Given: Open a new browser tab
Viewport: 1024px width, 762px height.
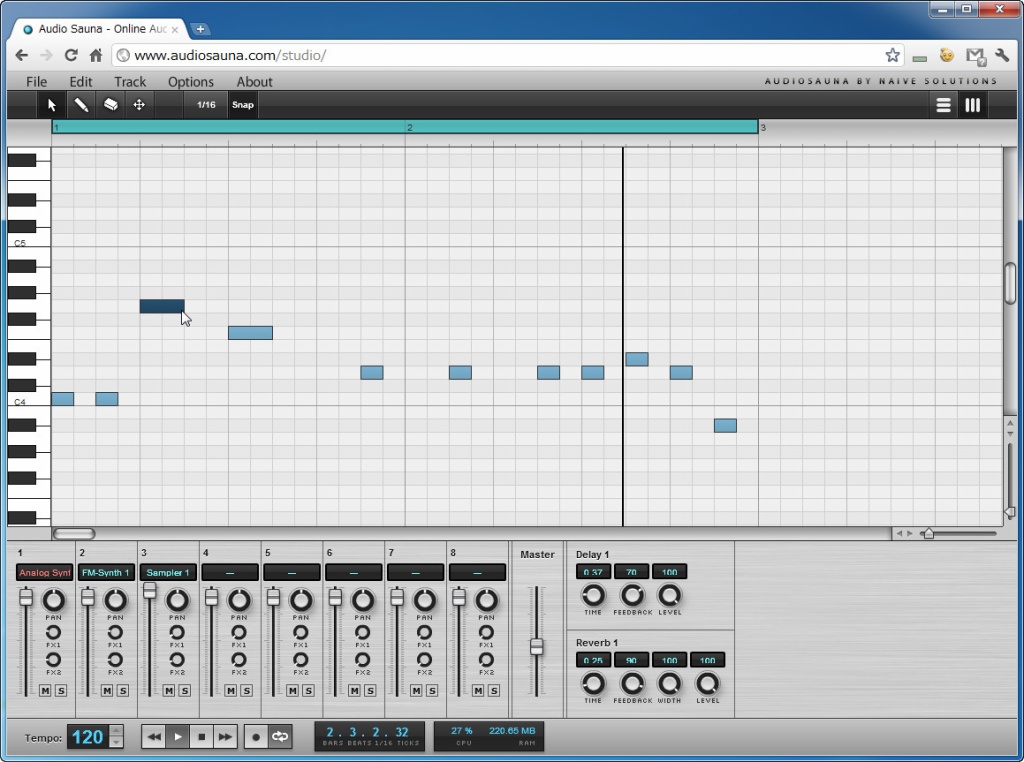Looking at the screenshot, I should (200, 29).
